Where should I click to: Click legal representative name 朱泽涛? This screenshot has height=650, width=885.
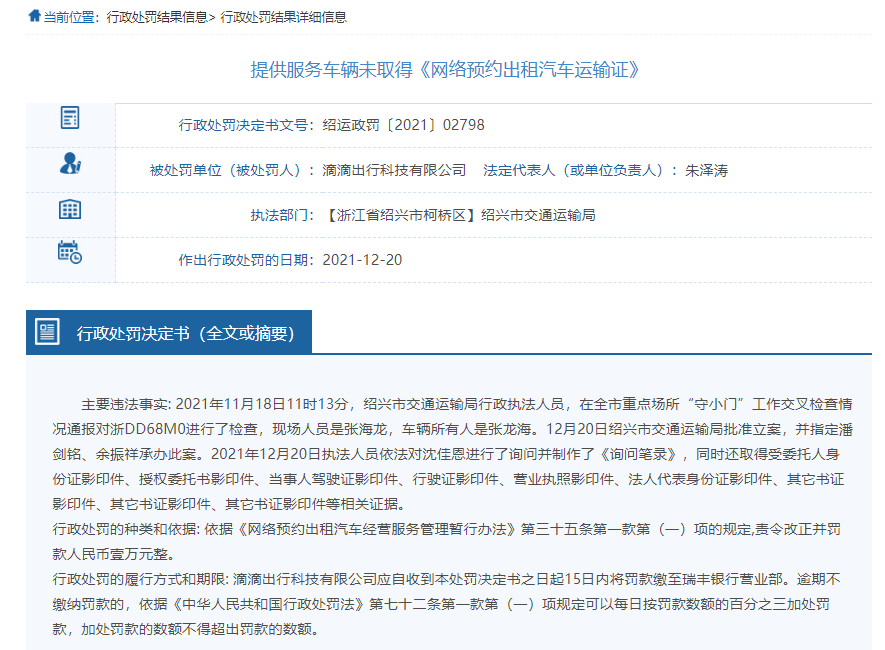[706, 170]
